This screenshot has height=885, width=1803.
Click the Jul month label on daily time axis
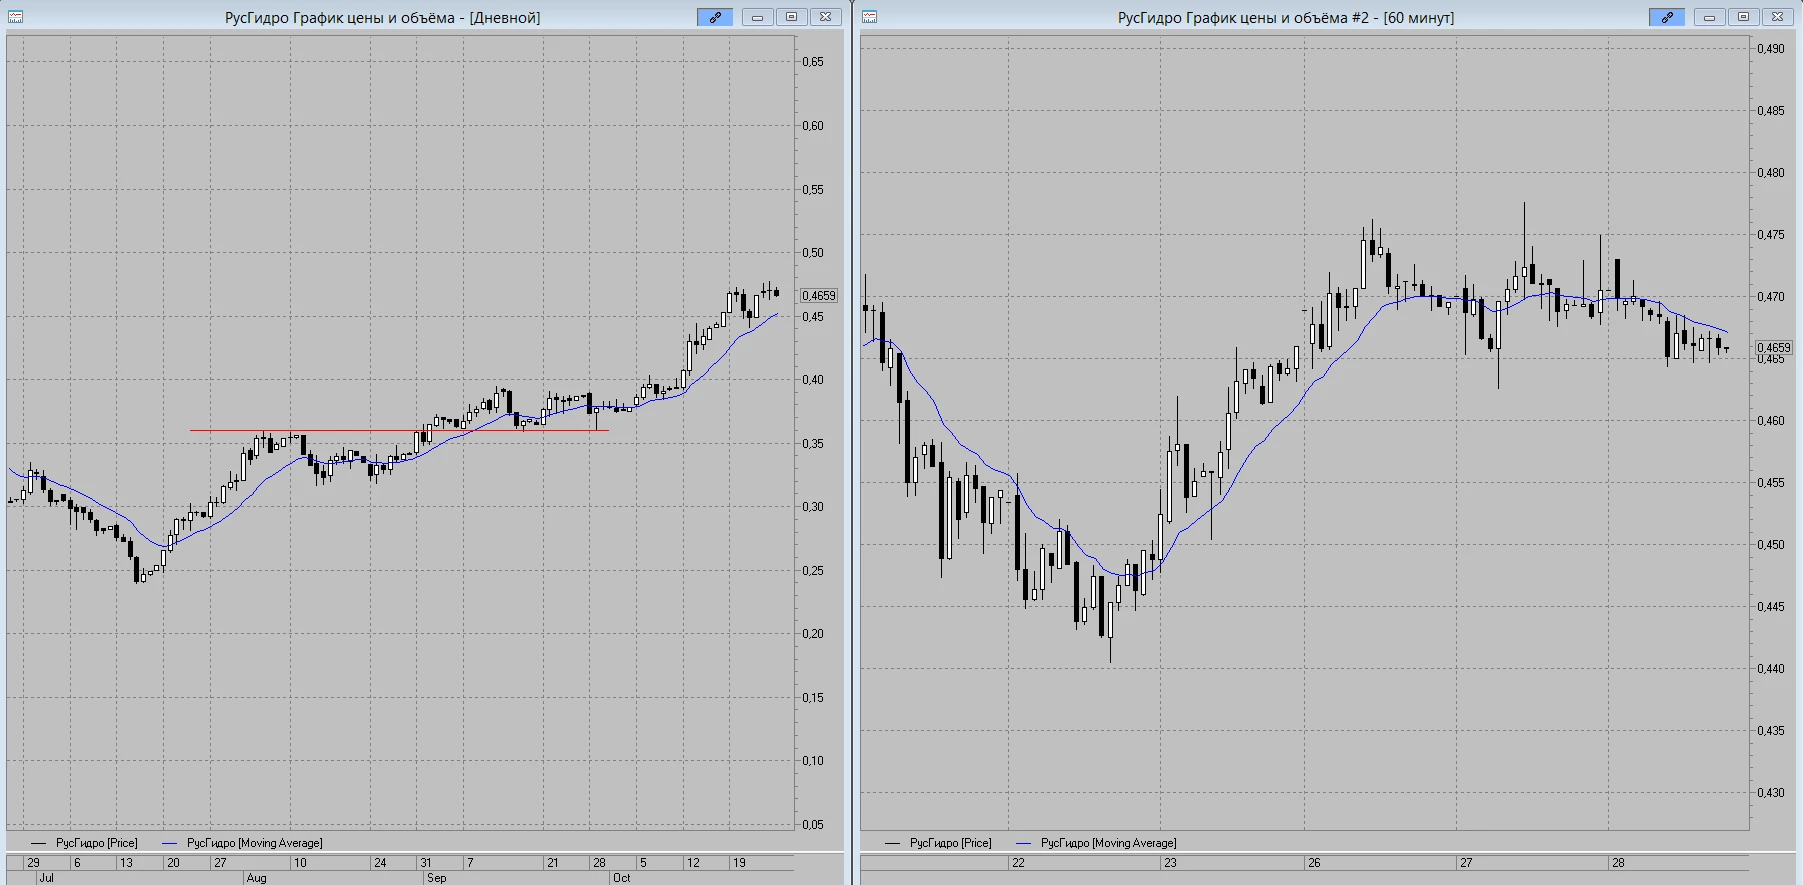(46, 878)
